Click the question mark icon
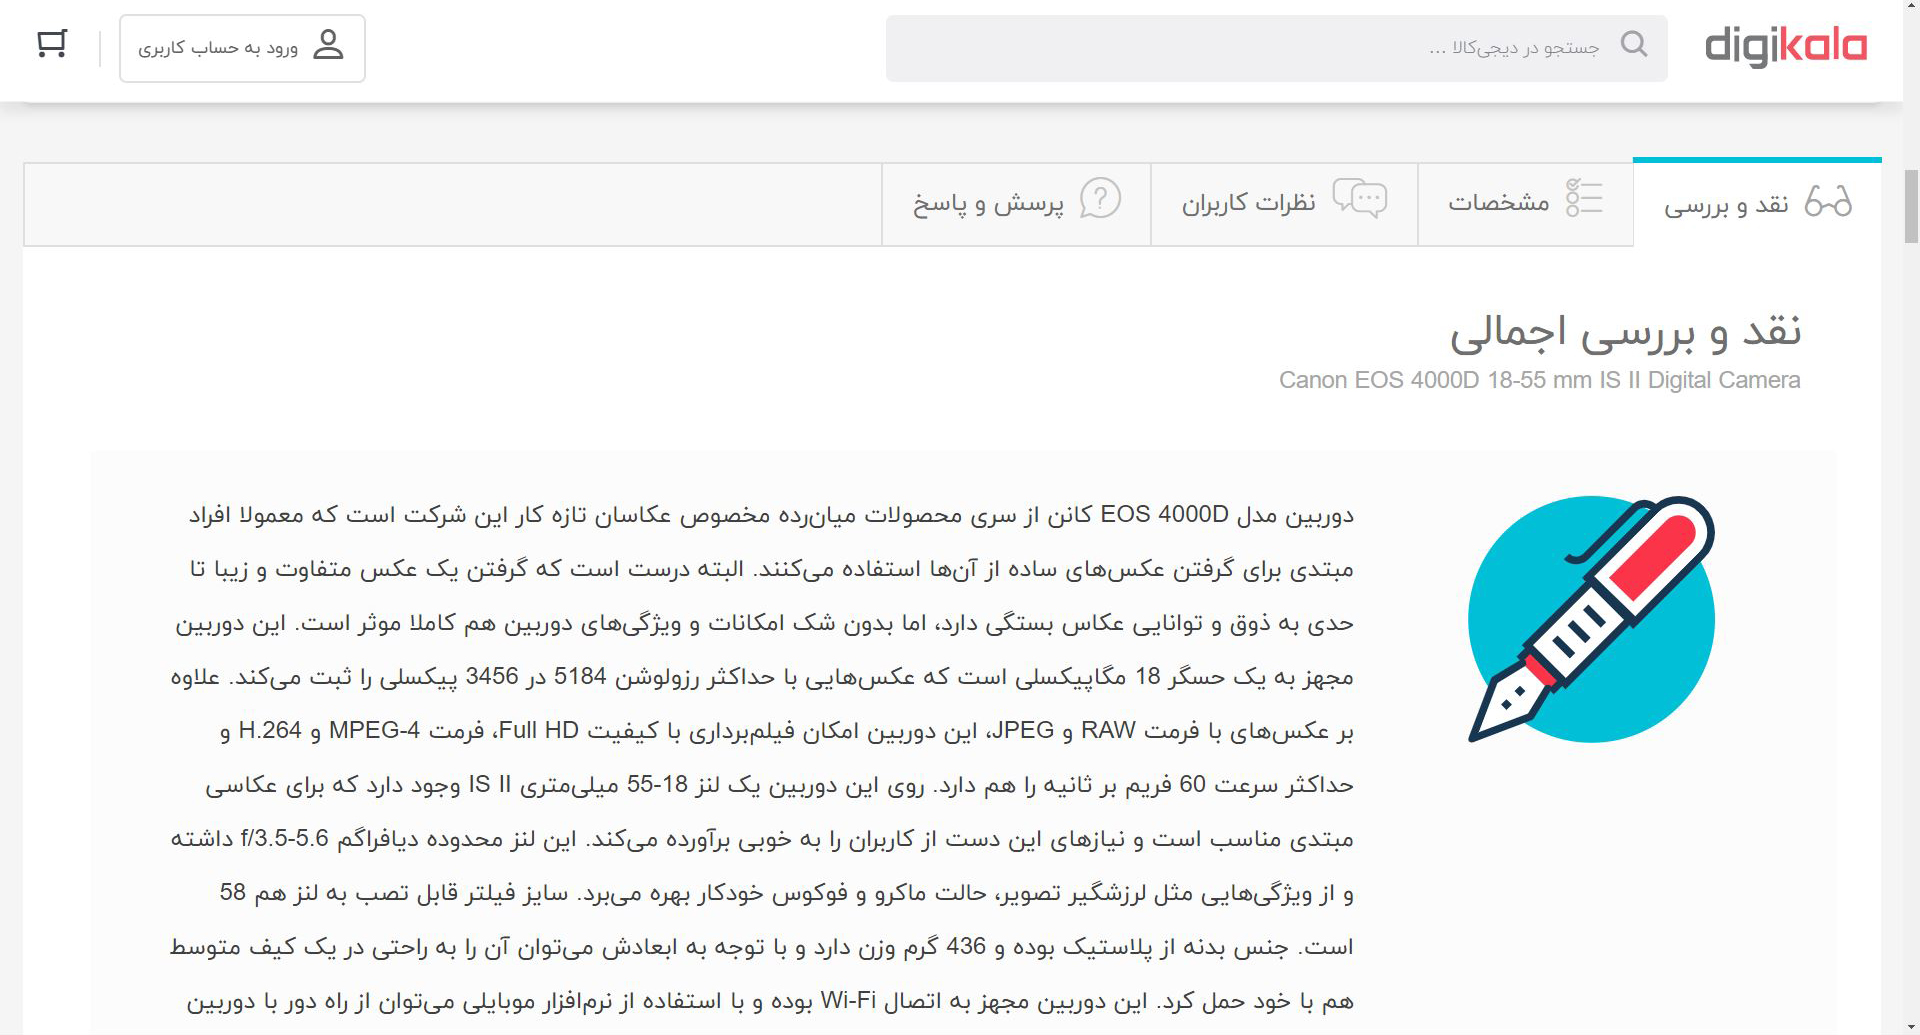 pyautogui.click(x=1100, y=198)
